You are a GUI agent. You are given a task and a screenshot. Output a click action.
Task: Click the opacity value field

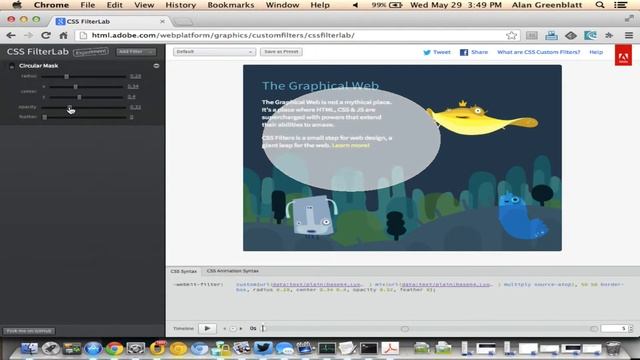[x=136, y=107]
